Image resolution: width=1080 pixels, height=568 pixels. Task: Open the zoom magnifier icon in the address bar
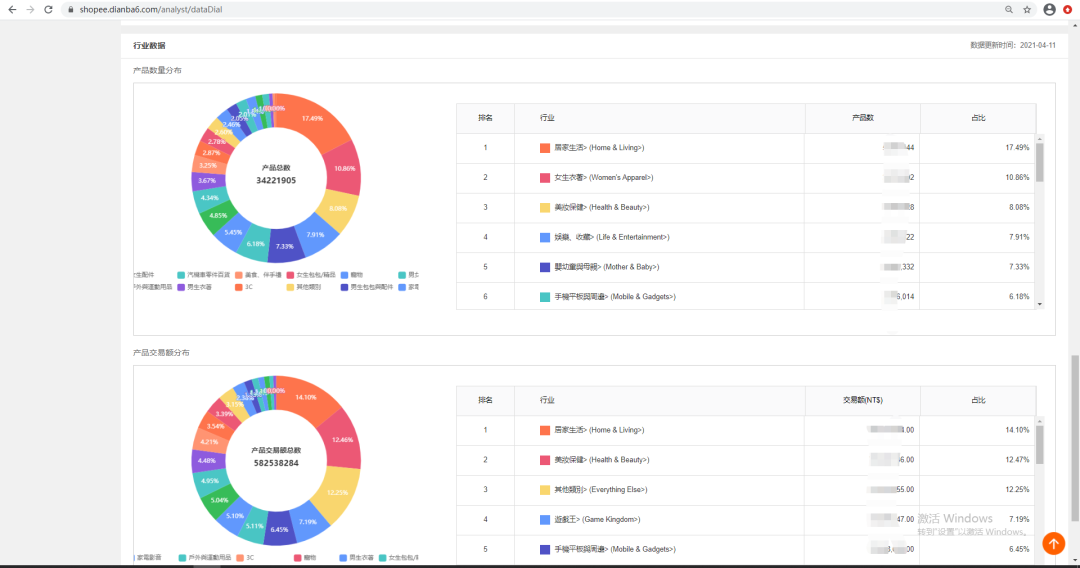click(1008, 10)
